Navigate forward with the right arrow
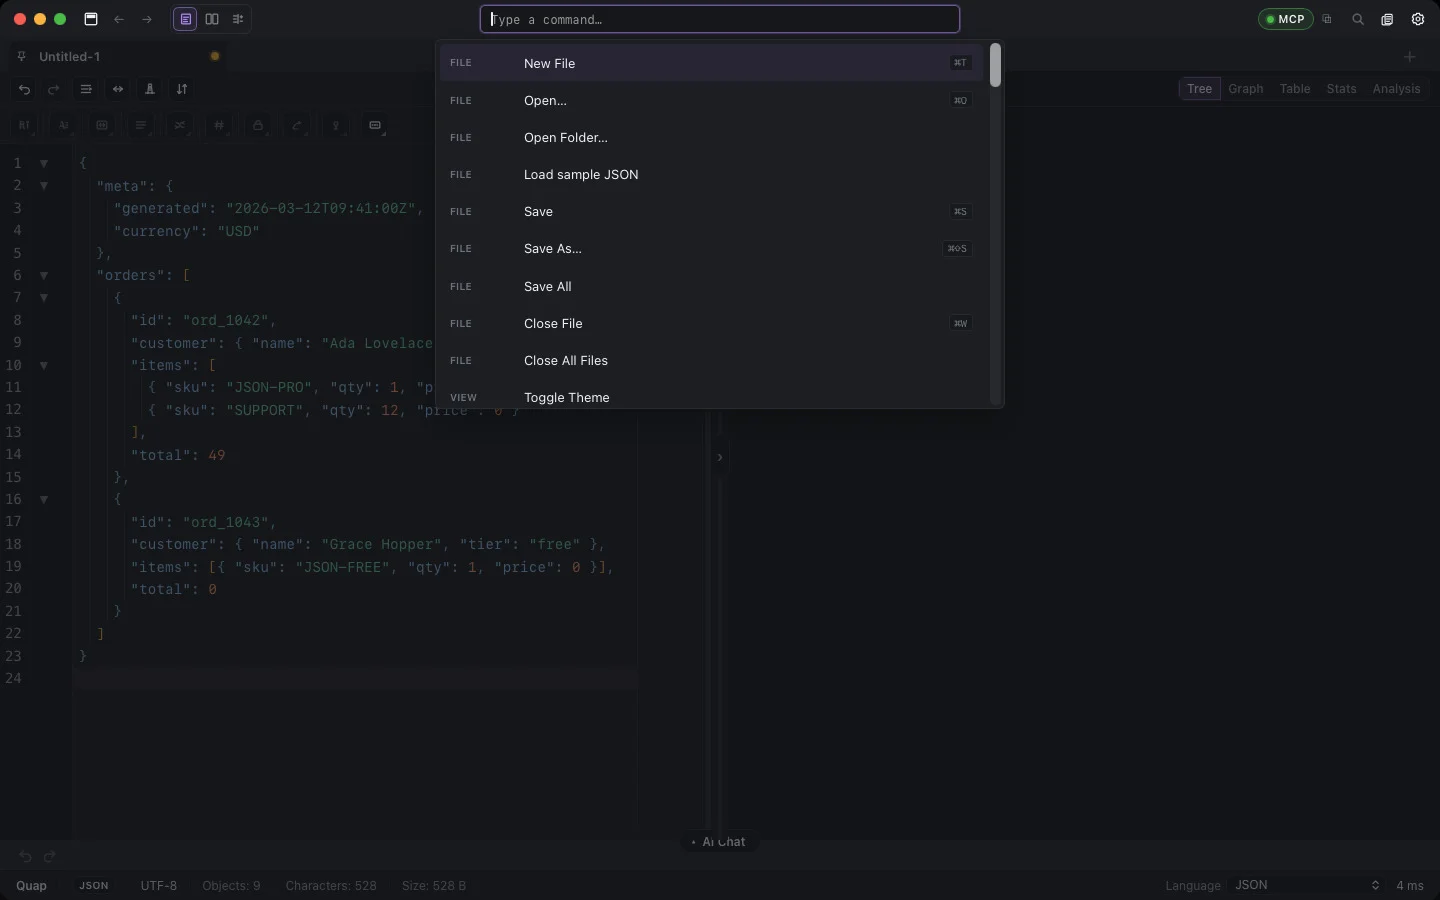1440x900 pixels. pos(147,19)
